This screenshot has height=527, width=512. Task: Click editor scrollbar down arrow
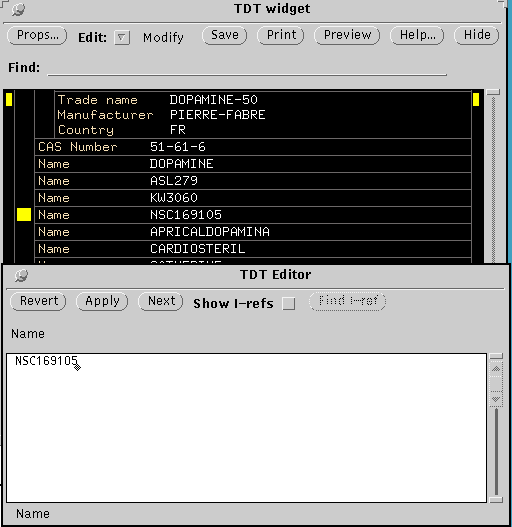point(496,399)
